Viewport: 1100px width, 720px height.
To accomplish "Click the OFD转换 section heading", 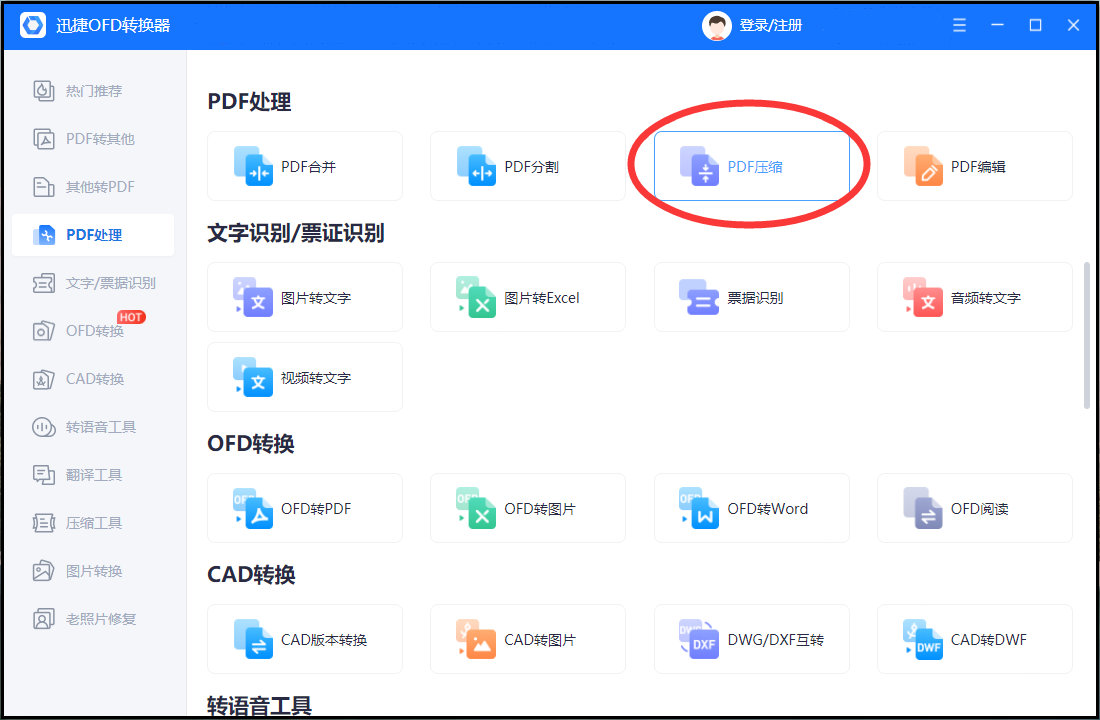I will [250, 444].
